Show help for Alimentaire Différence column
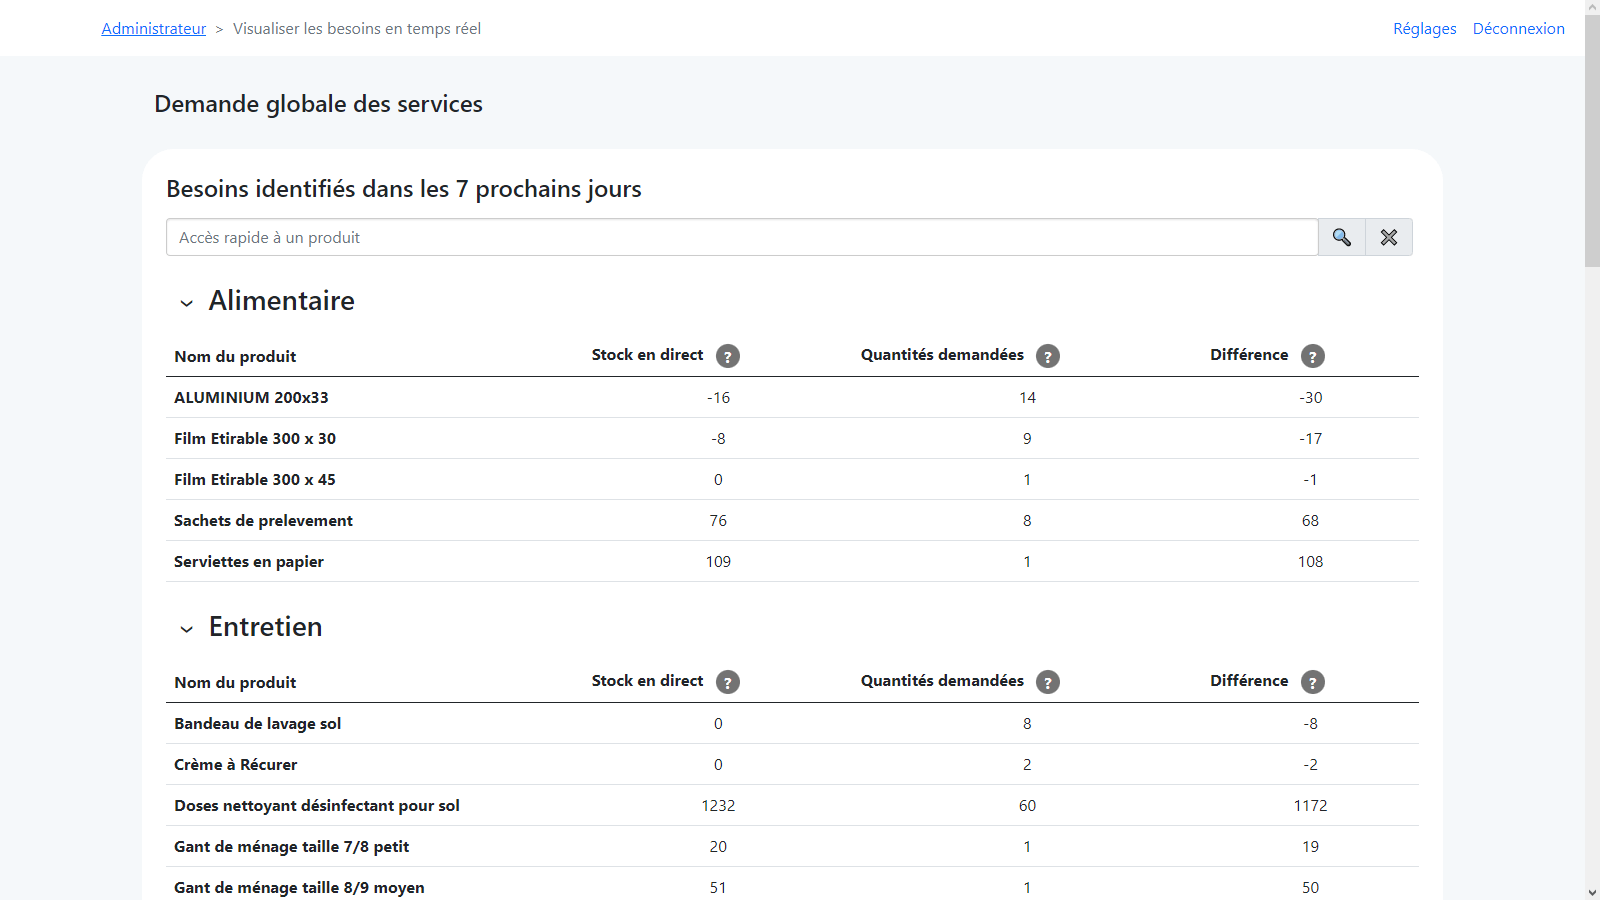 click(1313, 356)
